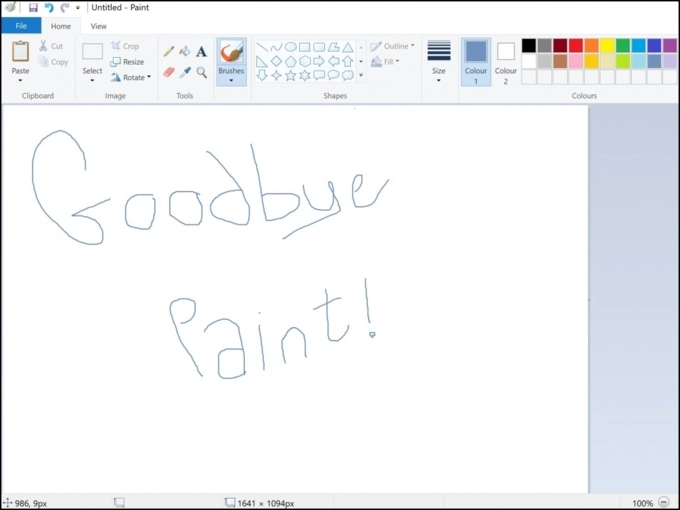Select the Magnifier tool
The image size is (680, 510).
pyautogui.click(x=201, y=72)
